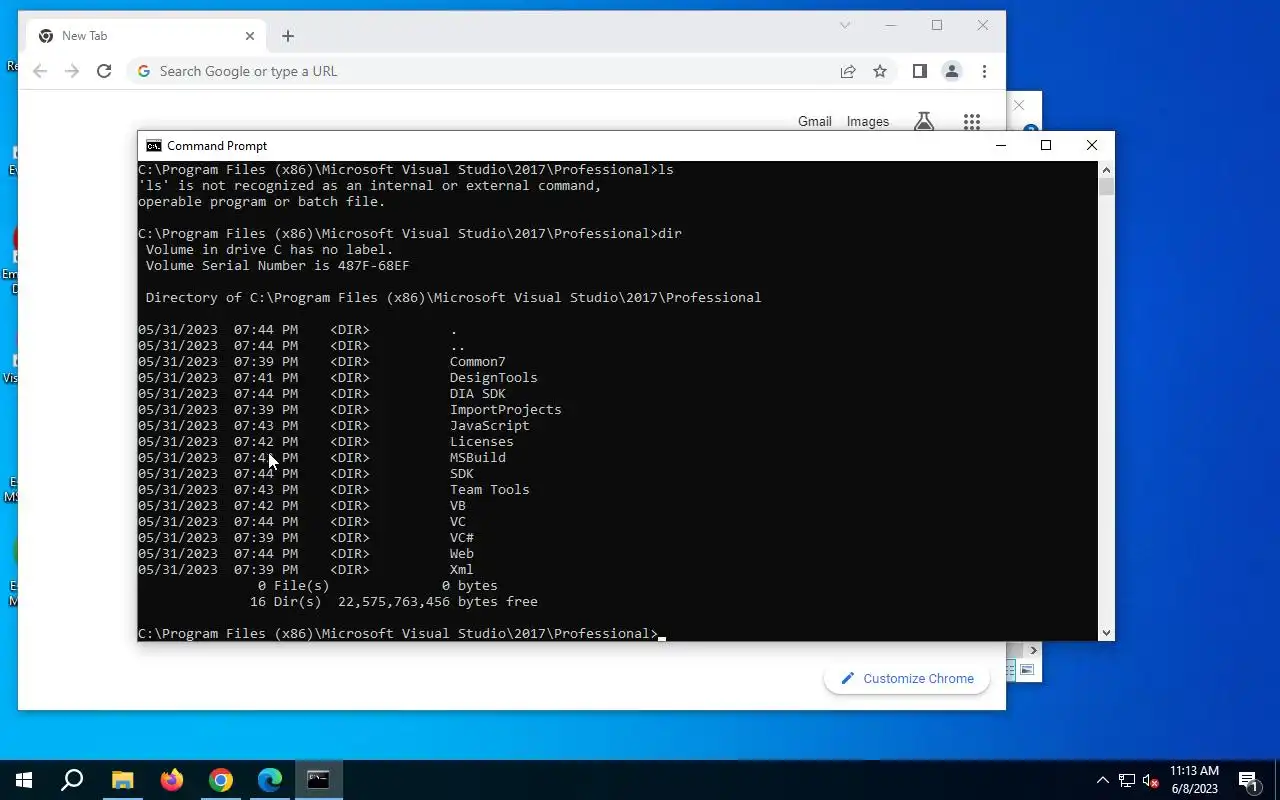1280x800 pixels.
Task: Open taskbar clock and date
Action: (1194, 780)
